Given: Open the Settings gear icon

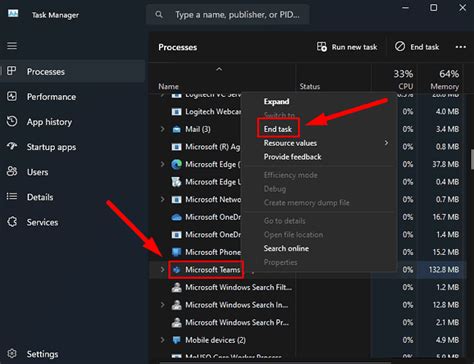Looking at the screenshot, I should [x=12, y=353].
